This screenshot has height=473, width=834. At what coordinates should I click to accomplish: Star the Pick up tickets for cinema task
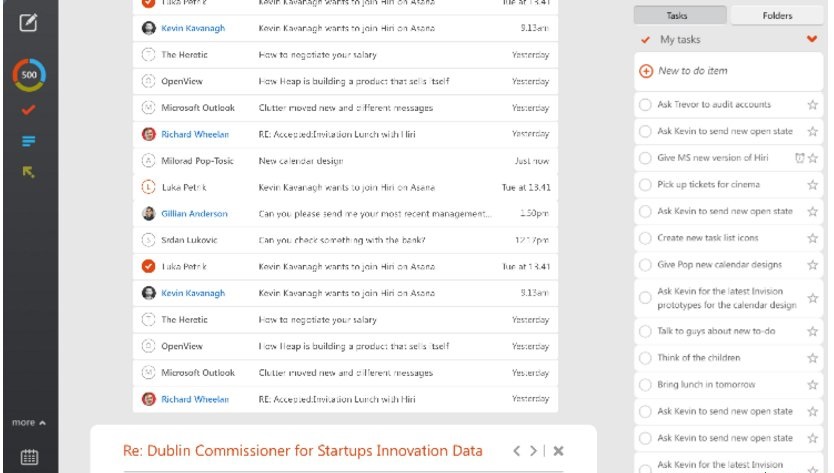(x=812, y=185)
